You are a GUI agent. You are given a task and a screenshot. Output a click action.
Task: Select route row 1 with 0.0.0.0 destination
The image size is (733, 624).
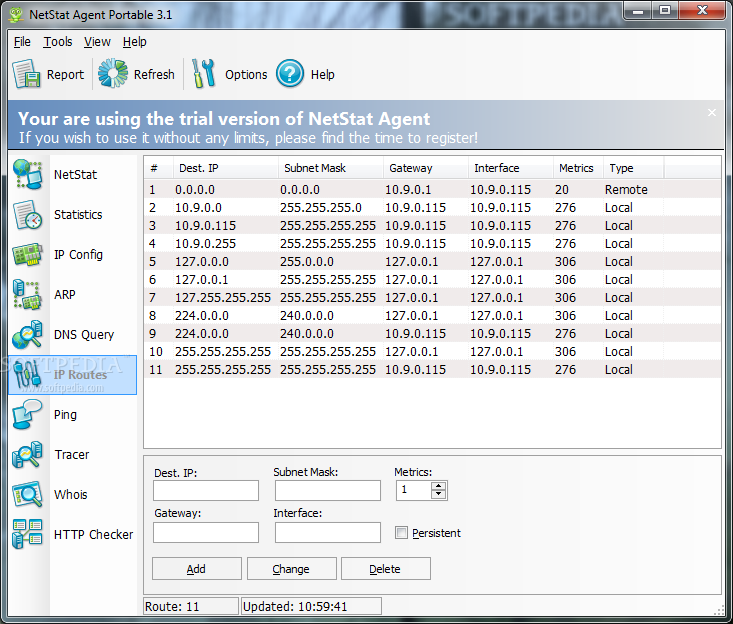pyautogui.click(x=432, y=189)
